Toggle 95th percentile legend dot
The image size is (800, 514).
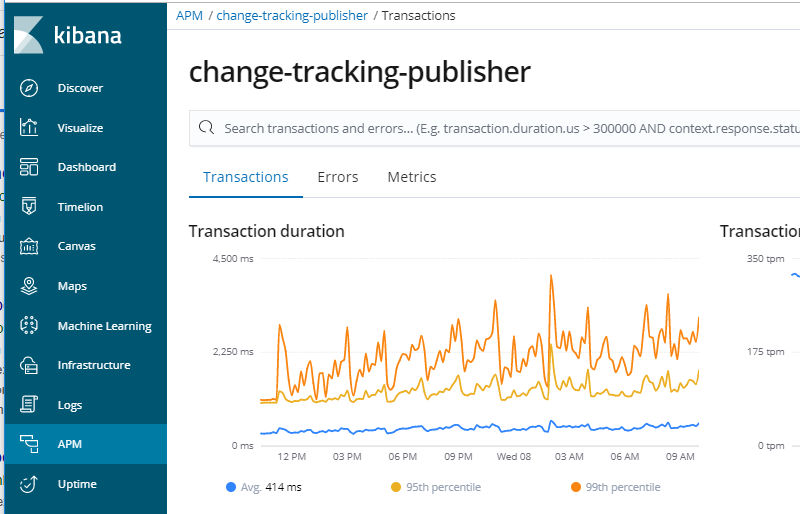click(396, 487)
